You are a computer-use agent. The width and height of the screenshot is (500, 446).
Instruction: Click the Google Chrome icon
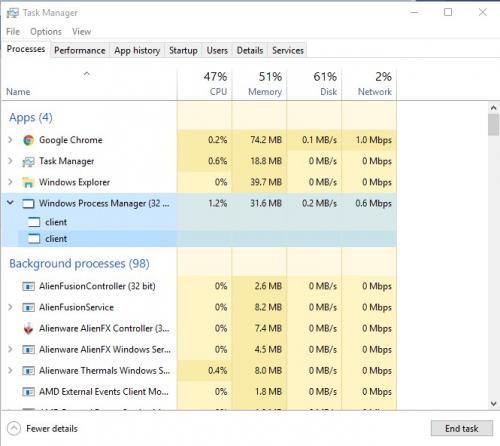[x=28, y=140]
